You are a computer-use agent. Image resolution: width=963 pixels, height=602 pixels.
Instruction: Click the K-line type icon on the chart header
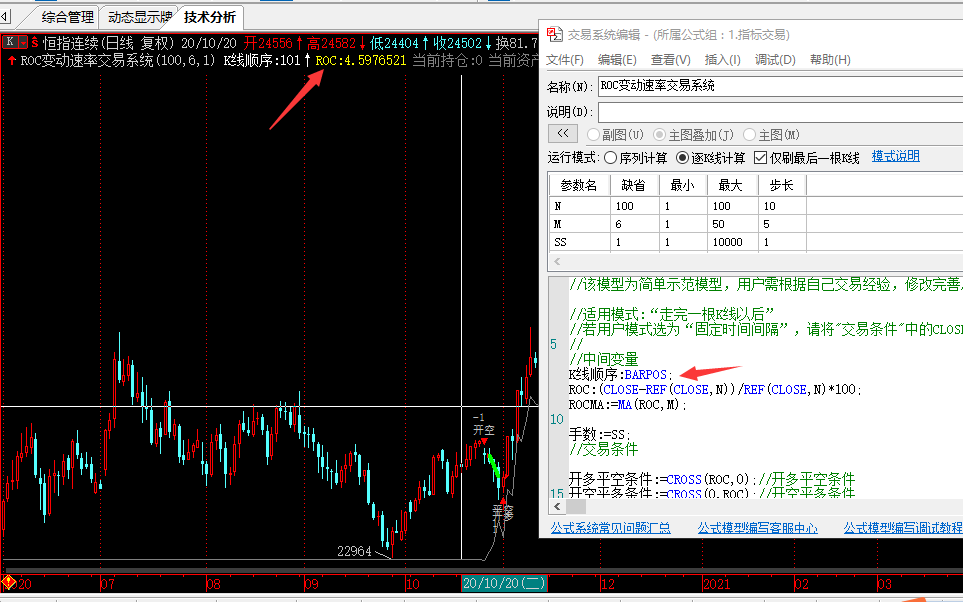10,42
